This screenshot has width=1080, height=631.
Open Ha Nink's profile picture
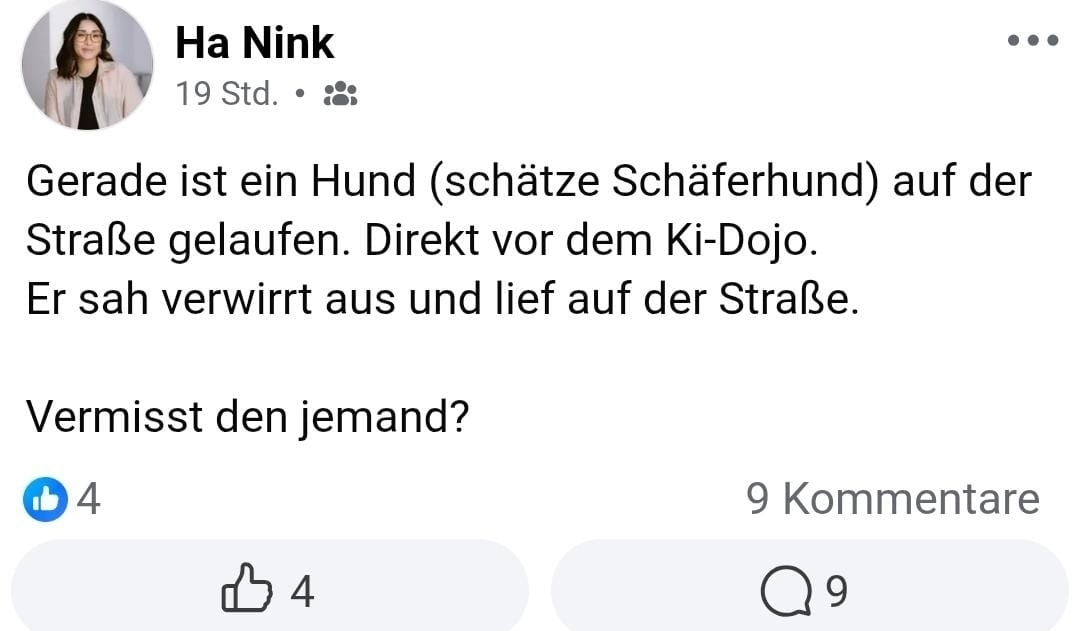87,65
